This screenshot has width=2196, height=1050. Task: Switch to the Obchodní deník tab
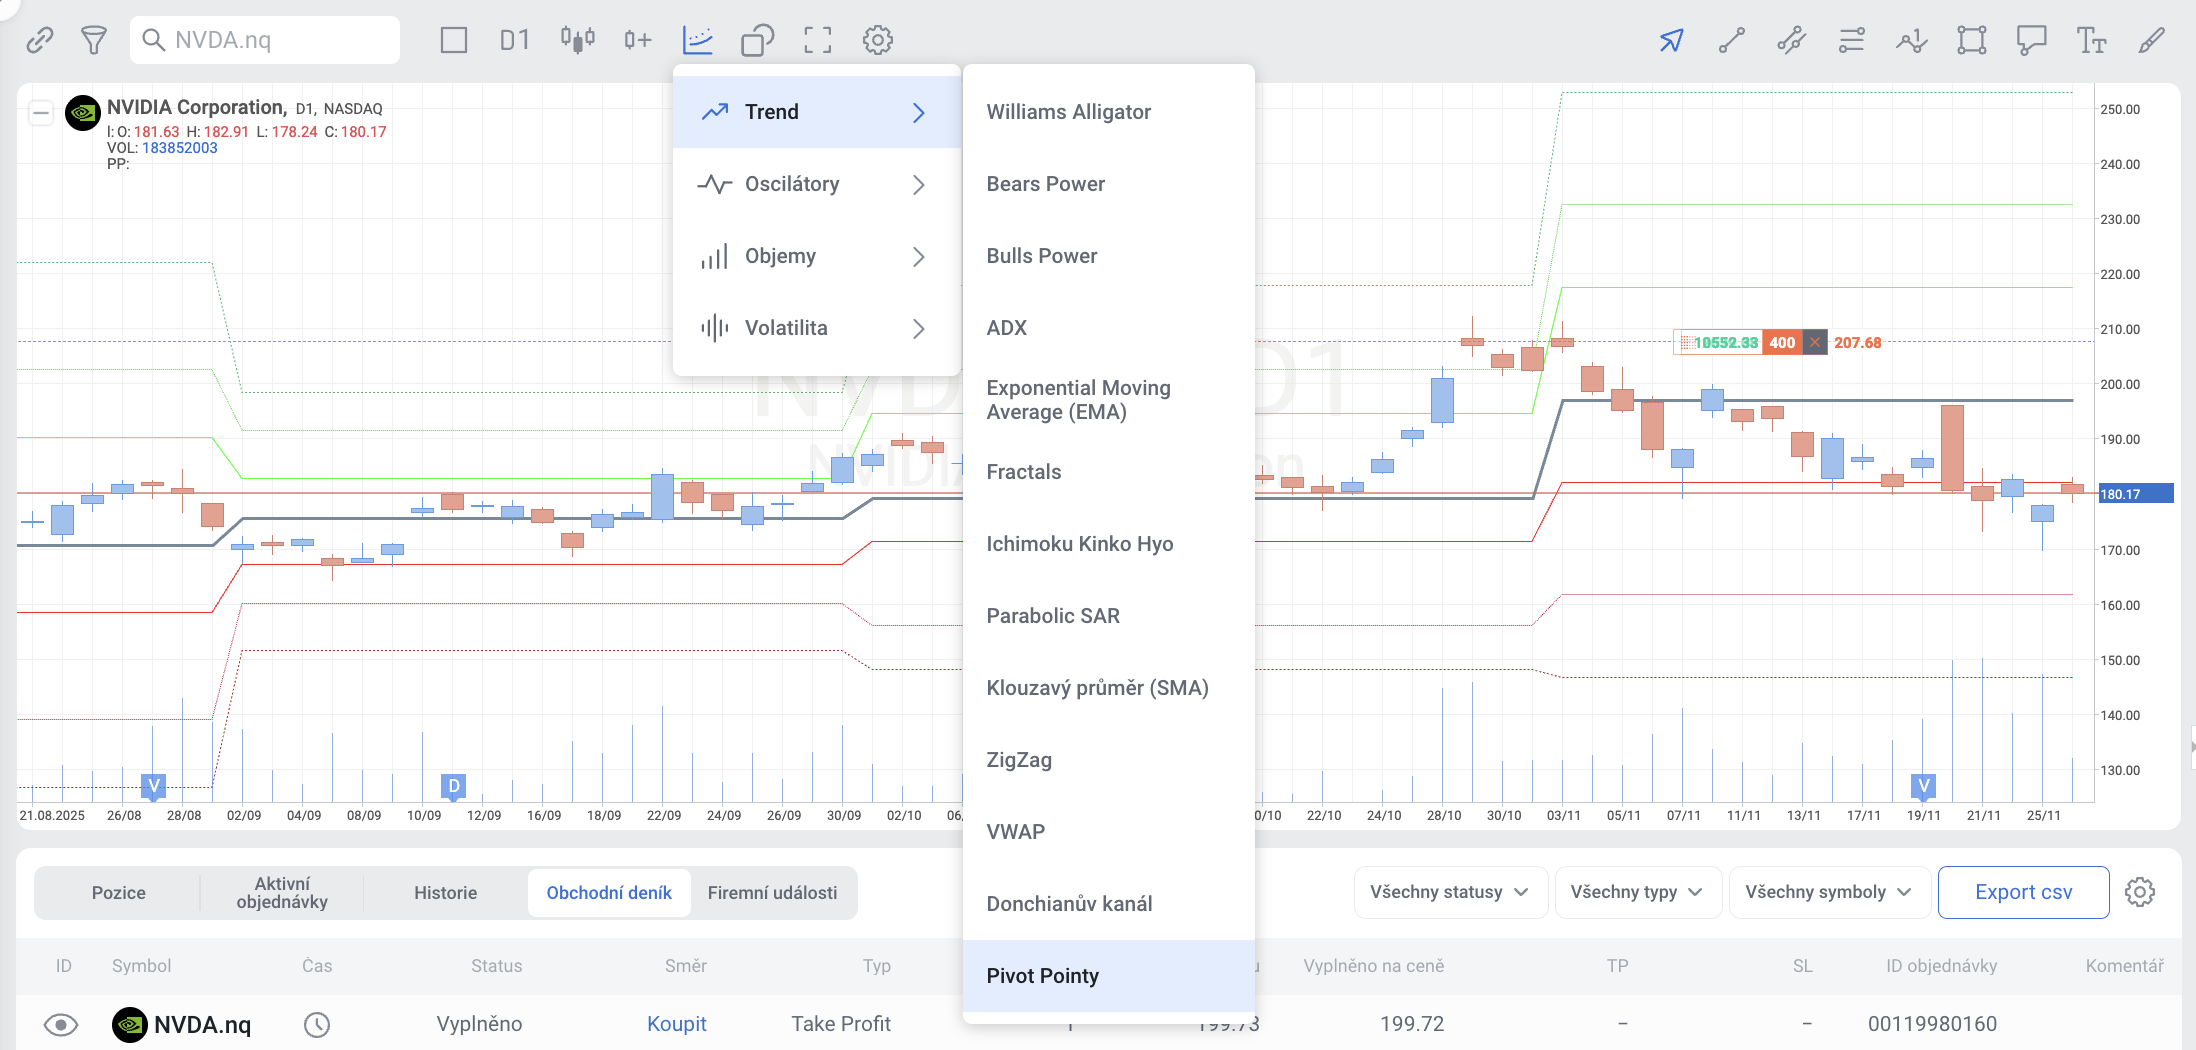(x=609, y=893)
